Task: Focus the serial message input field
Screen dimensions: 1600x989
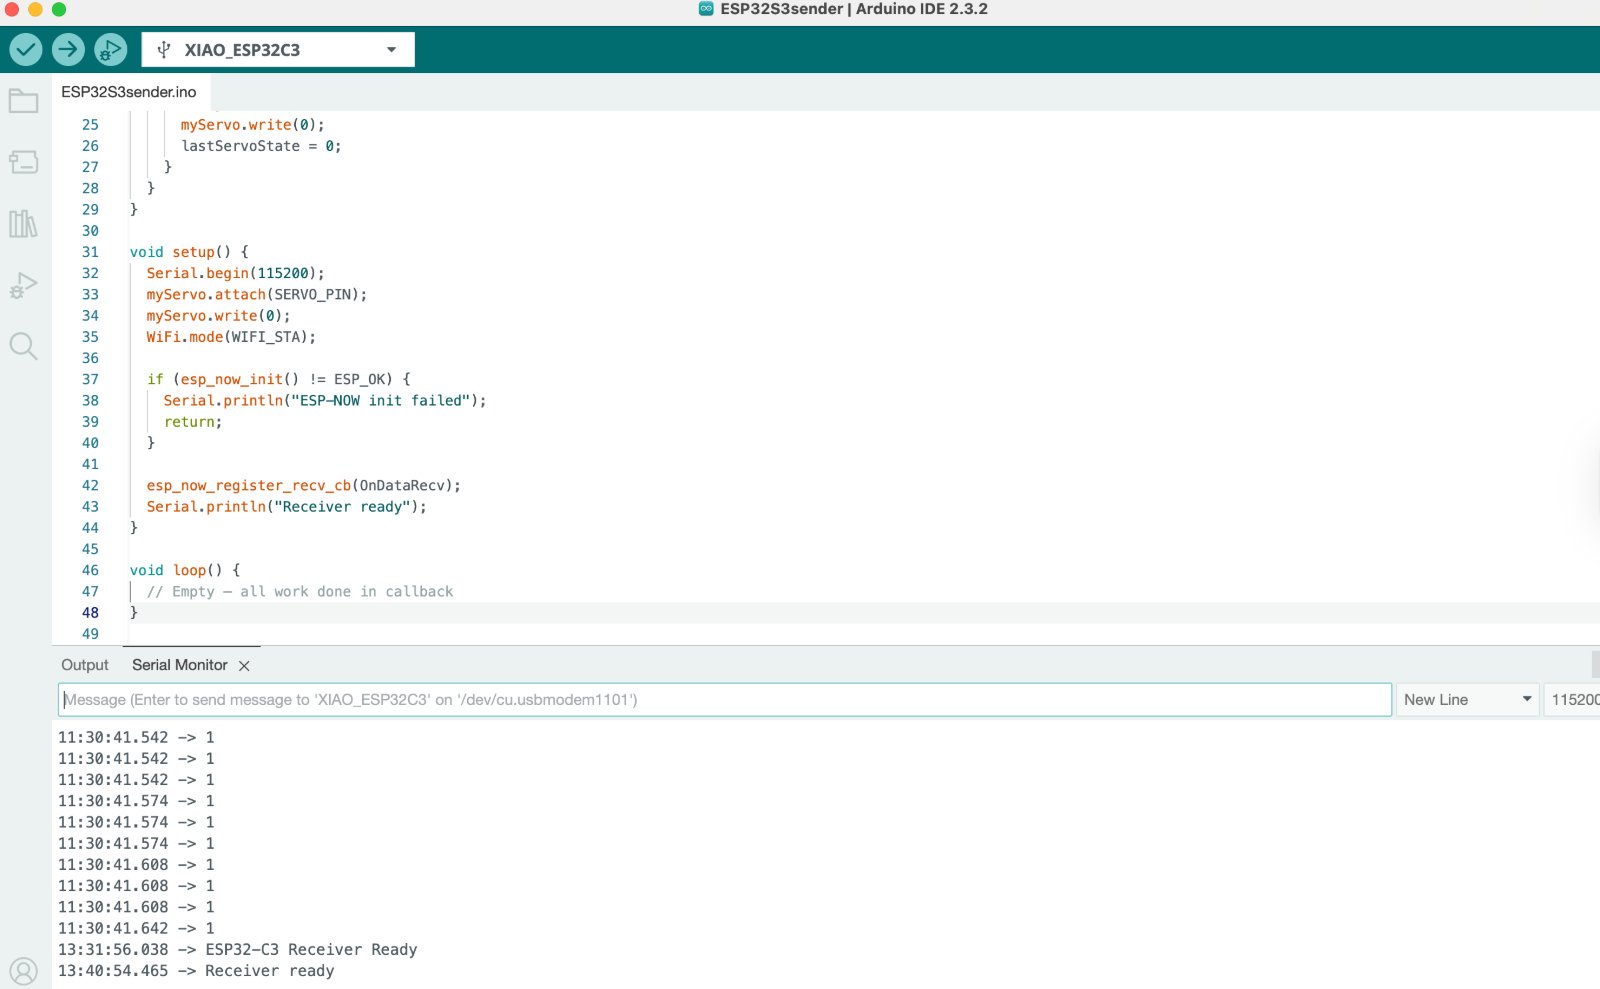Action: click(x=725, y=700)
